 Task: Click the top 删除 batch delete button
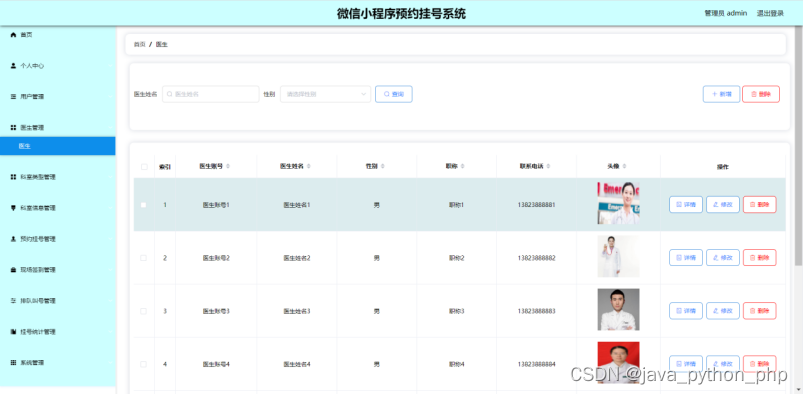pos(761,94)
